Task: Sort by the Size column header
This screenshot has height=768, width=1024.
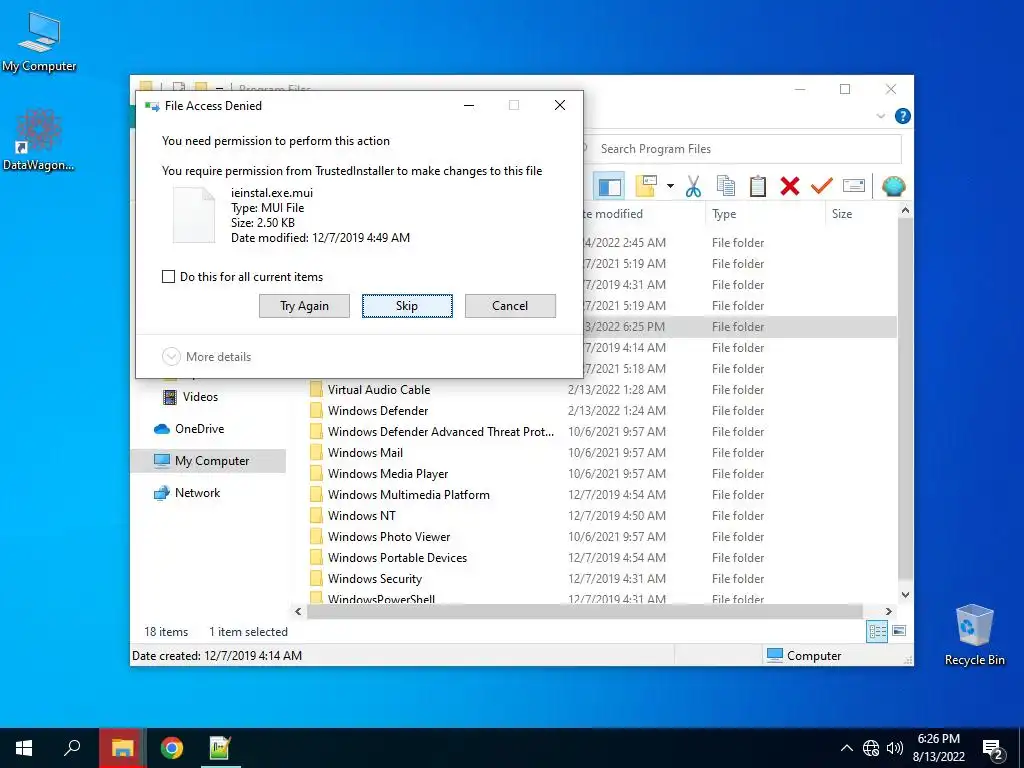Action: [842, 214]
